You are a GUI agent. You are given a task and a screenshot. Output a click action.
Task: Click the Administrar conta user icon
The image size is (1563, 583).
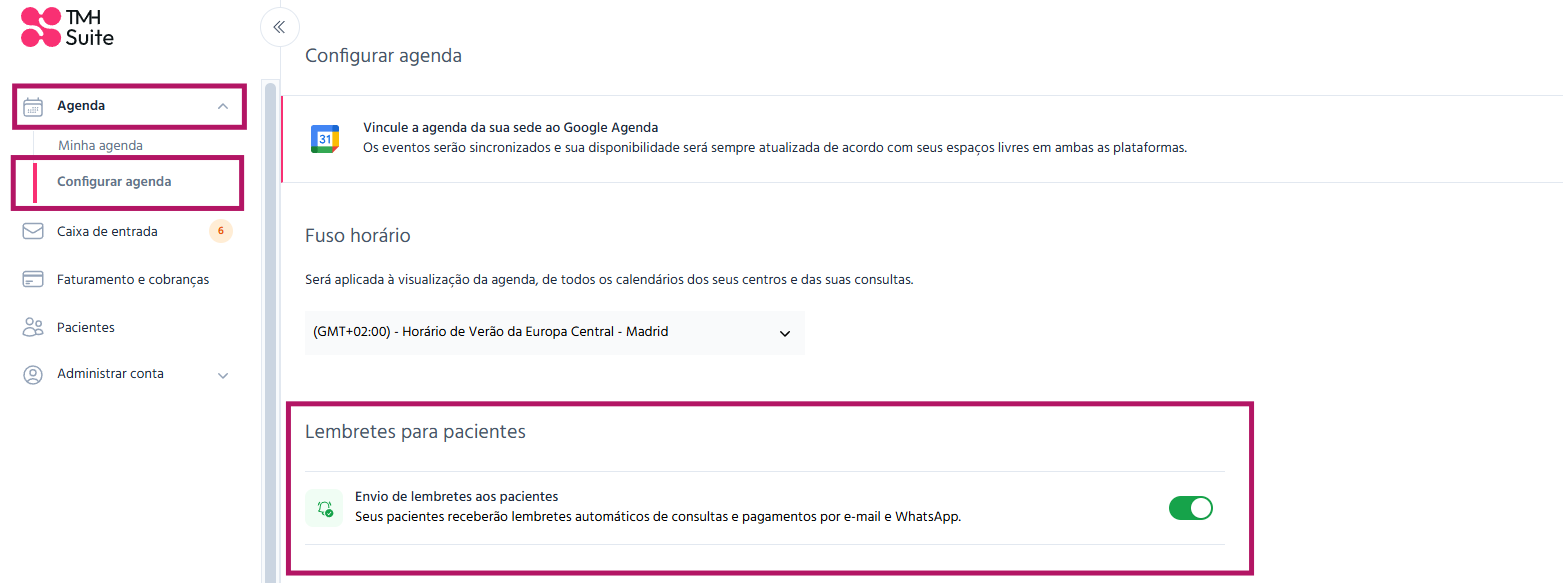[x=33, y=374]
